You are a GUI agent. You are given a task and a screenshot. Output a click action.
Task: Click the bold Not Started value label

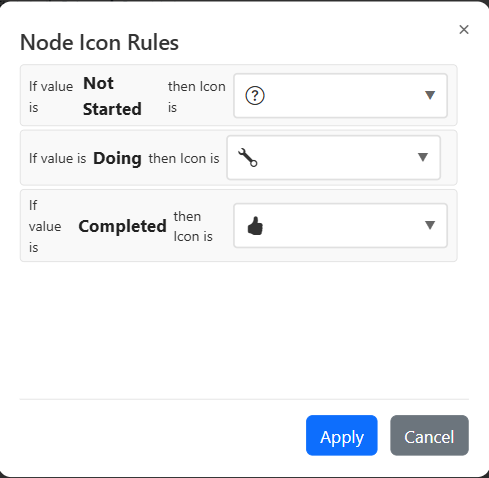pyautogui.click(x=112, y=96)
